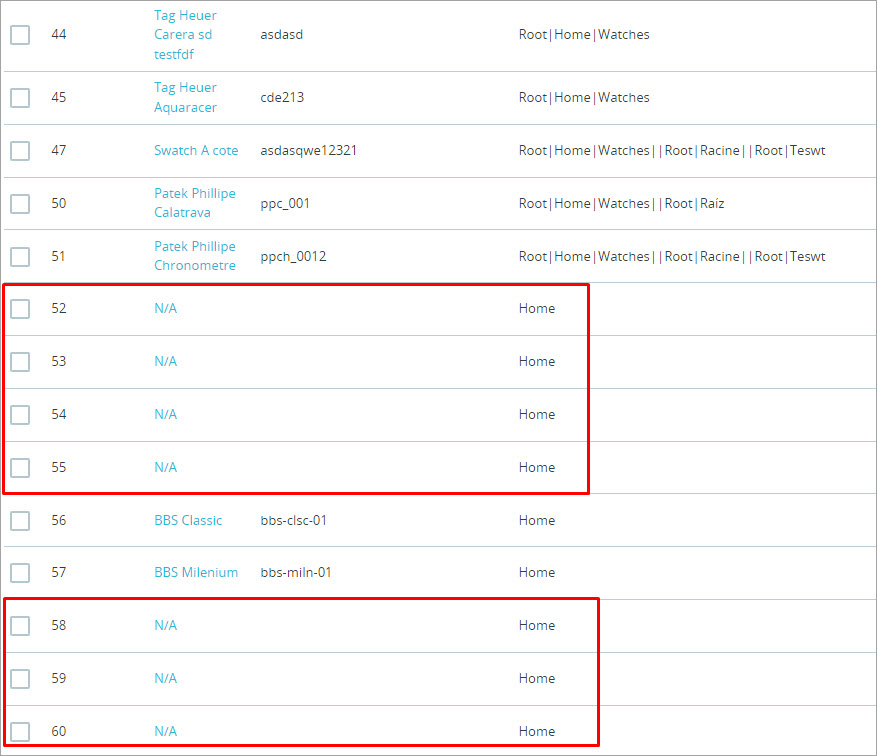Open the Swatch A cote product
The height and width of the screenshot is (756, 877).
(196, 150)
